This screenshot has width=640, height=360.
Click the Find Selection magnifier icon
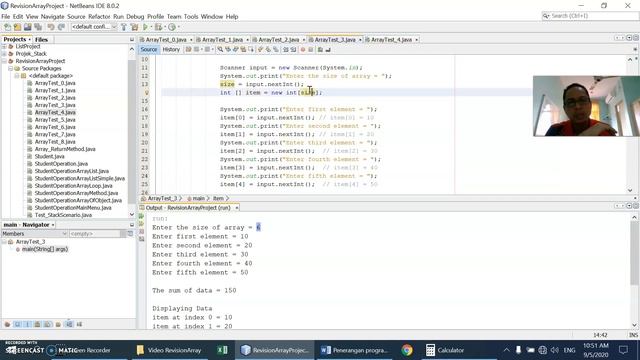220,49
